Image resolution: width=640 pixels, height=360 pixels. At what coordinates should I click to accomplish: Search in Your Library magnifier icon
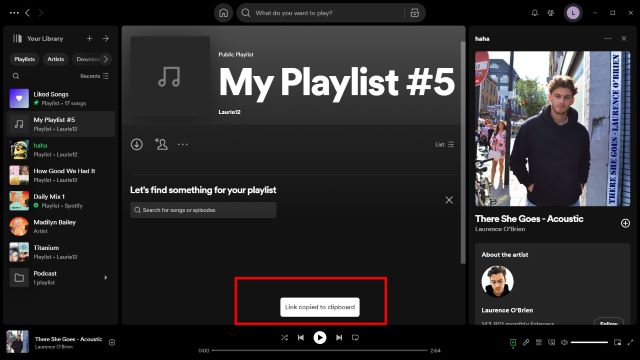pyautogui.click(x=16, y=76)
